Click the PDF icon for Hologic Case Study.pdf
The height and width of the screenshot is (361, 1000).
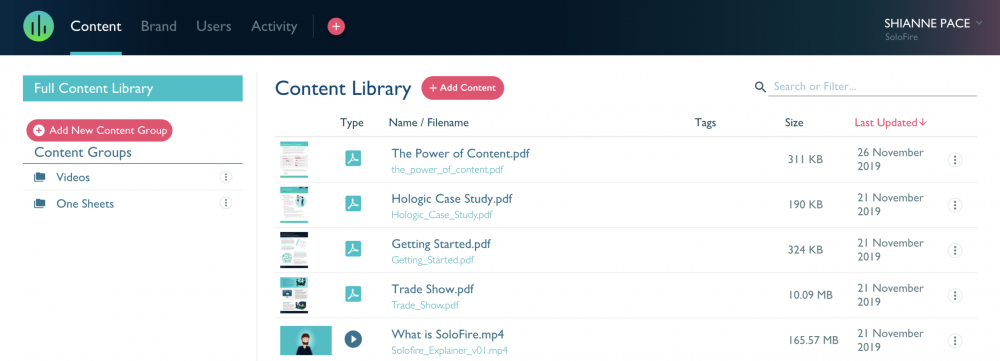point(353,203)
